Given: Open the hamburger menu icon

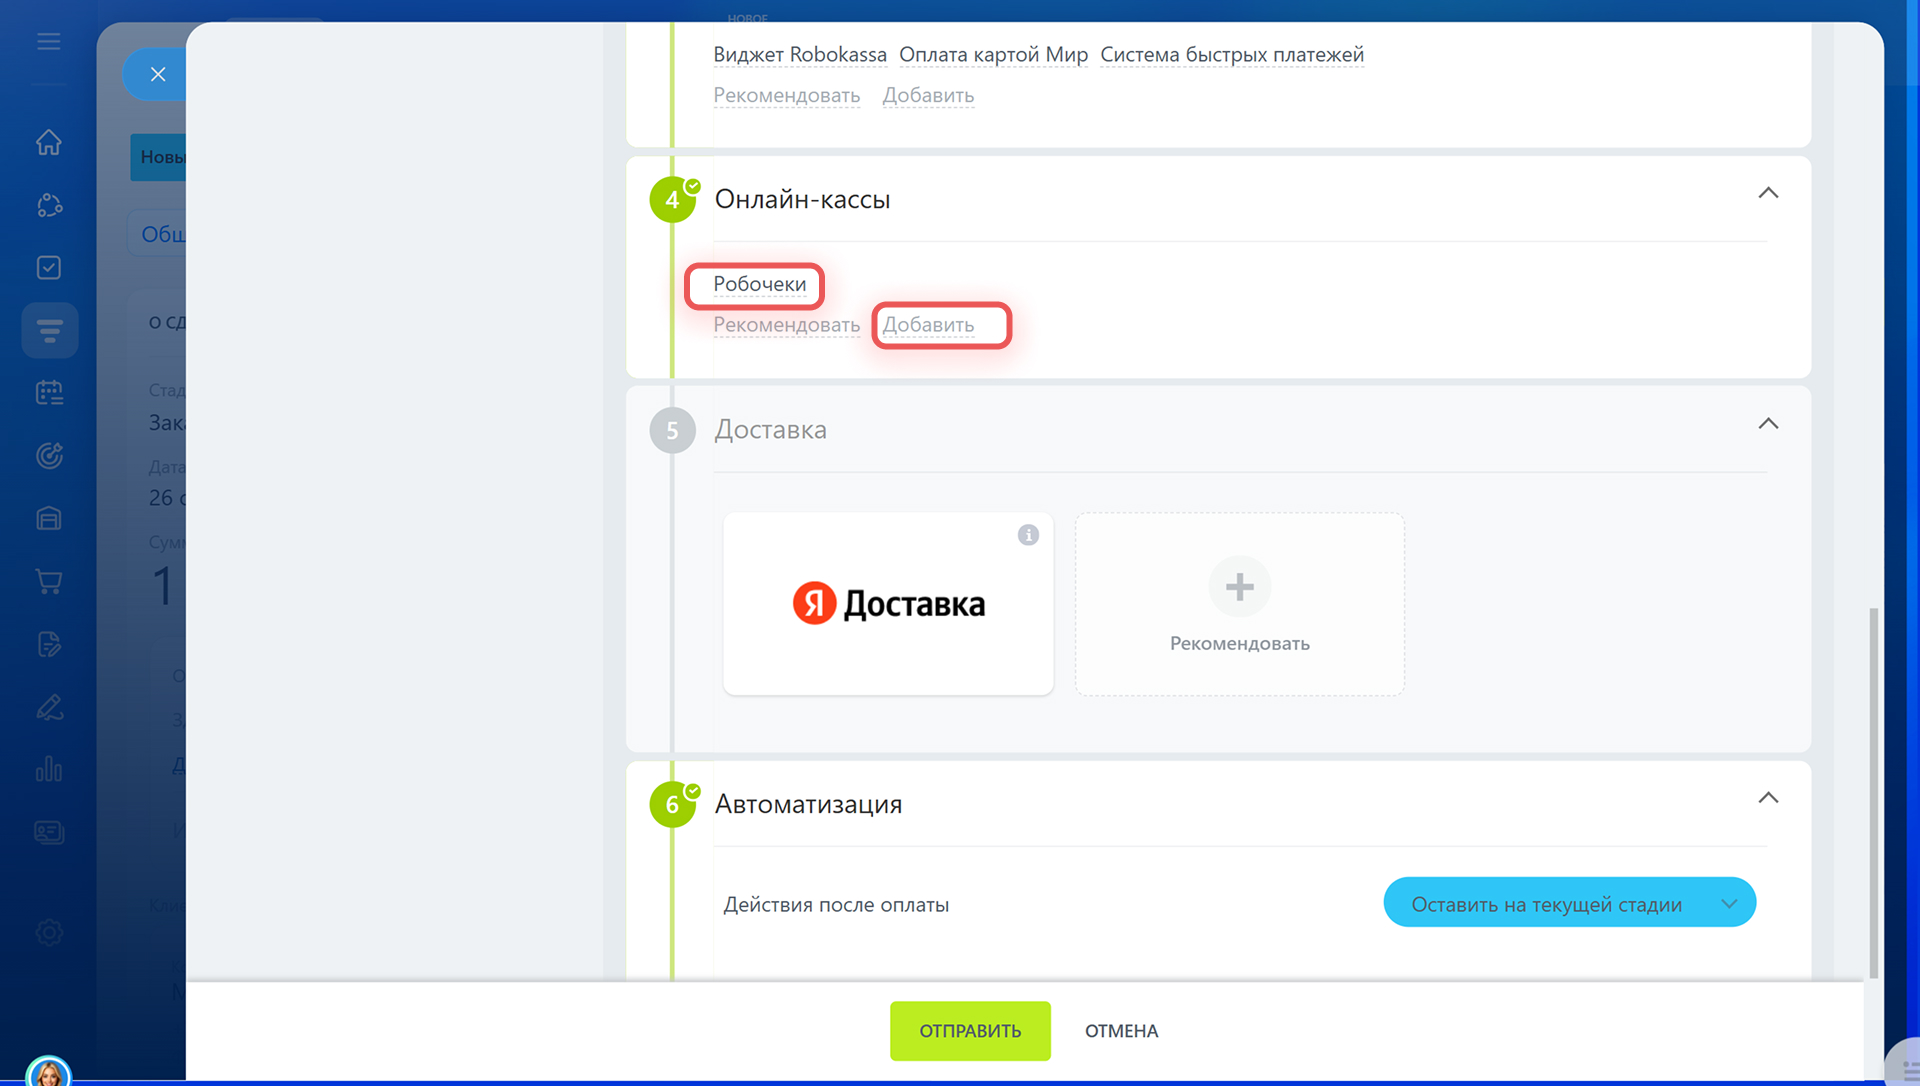Looking at the screenshot, I should (x=49, y=42).
